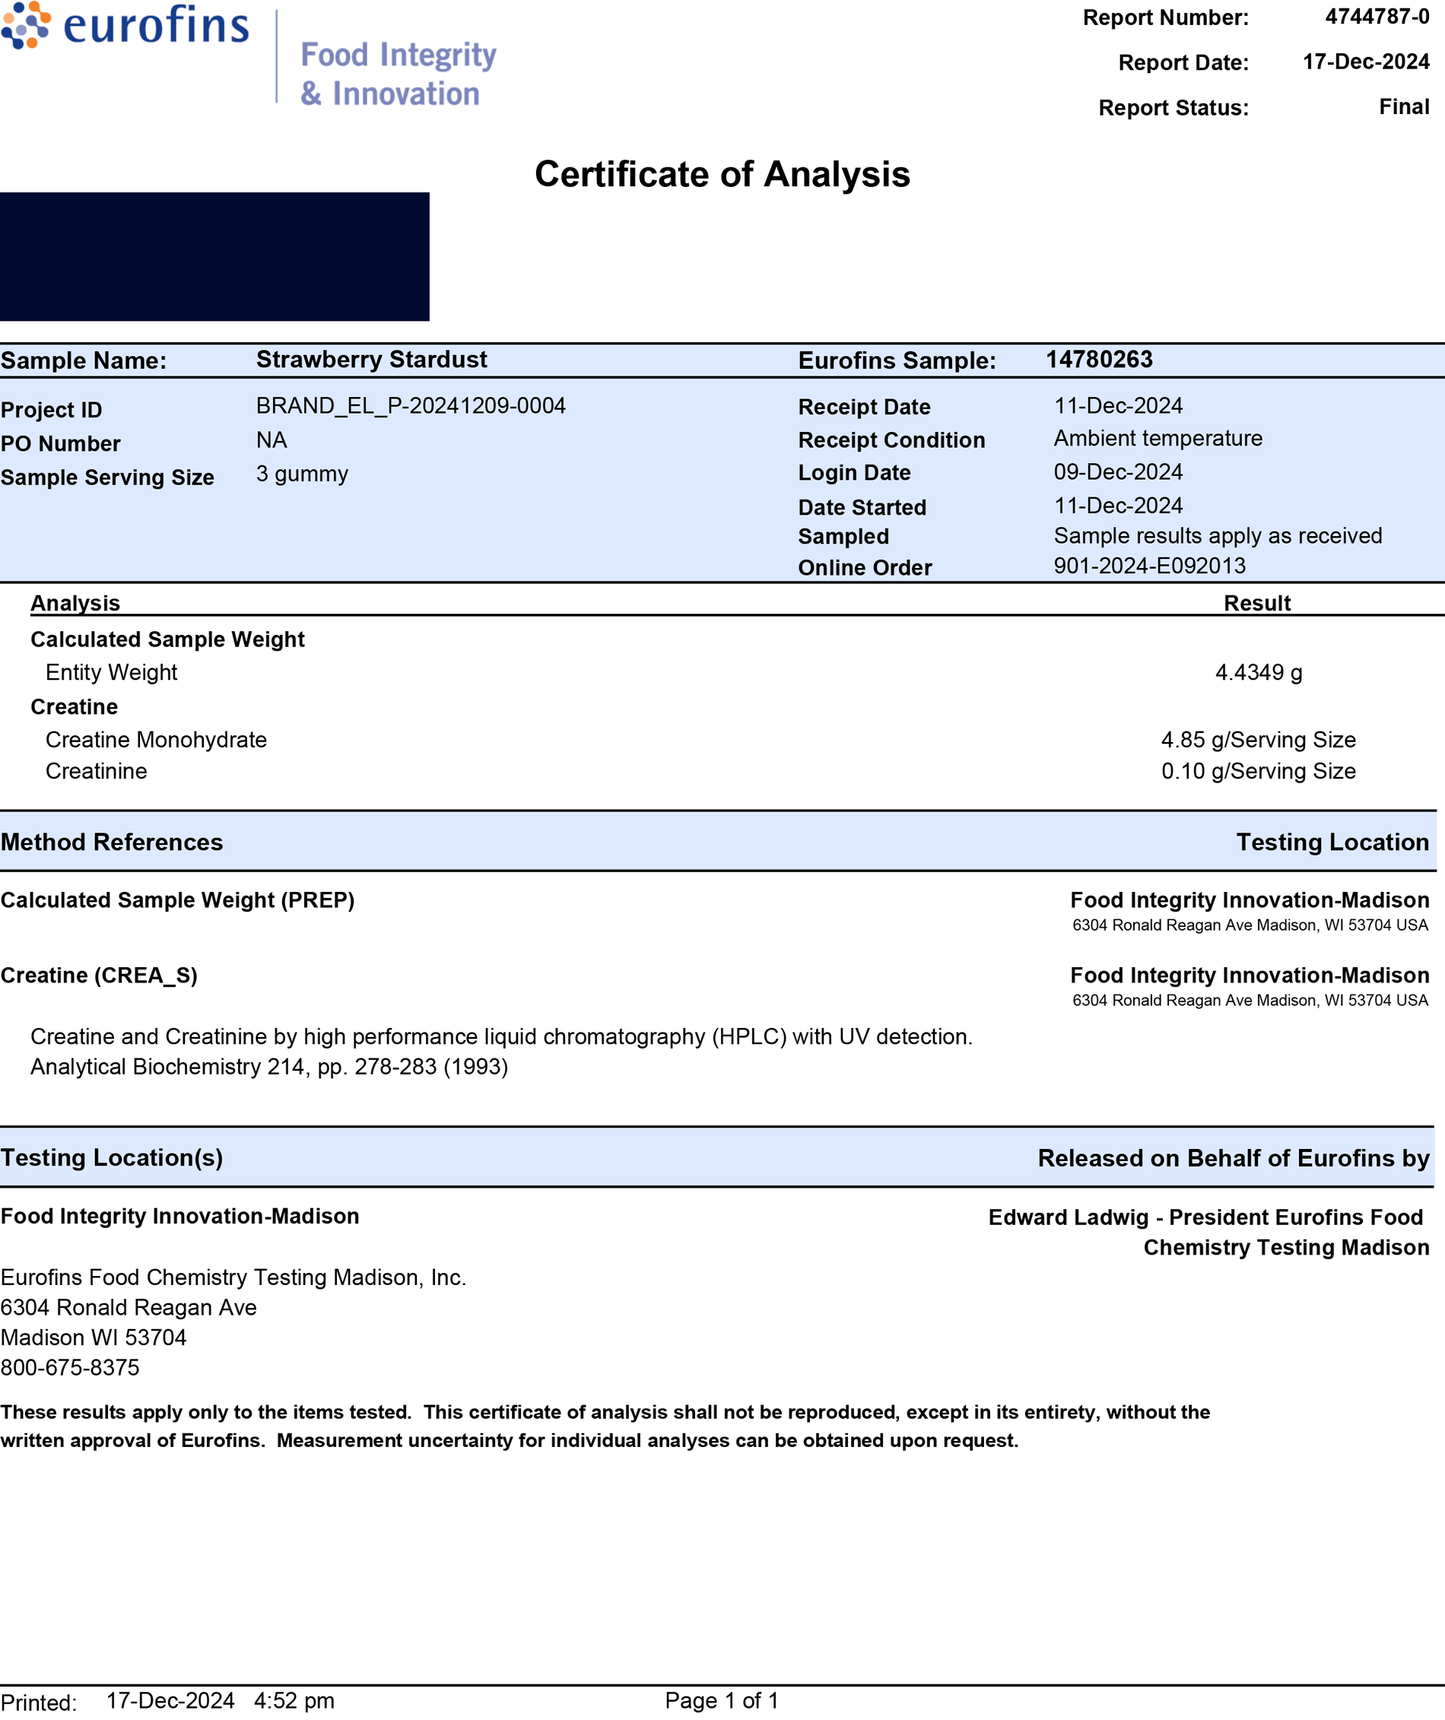
Task: Click the online order number 901-2024-E092013
Action: point(1149,566)
